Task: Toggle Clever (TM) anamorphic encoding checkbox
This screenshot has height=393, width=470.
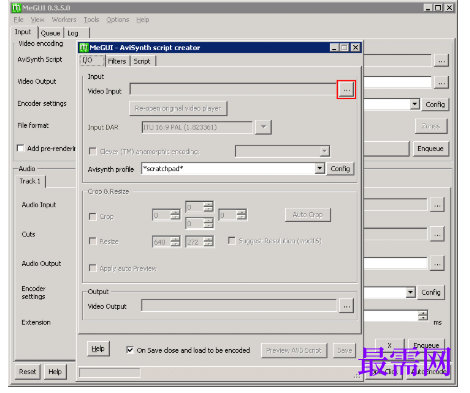Action: (93, 151)
